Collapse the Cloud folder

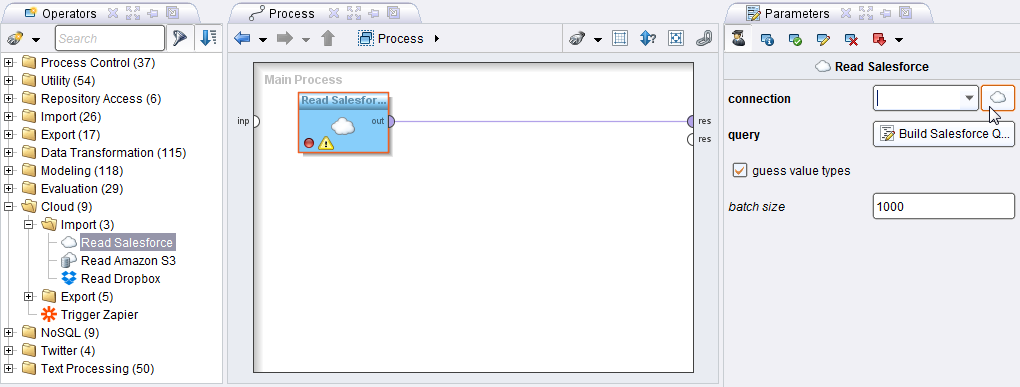pos(8,207)
